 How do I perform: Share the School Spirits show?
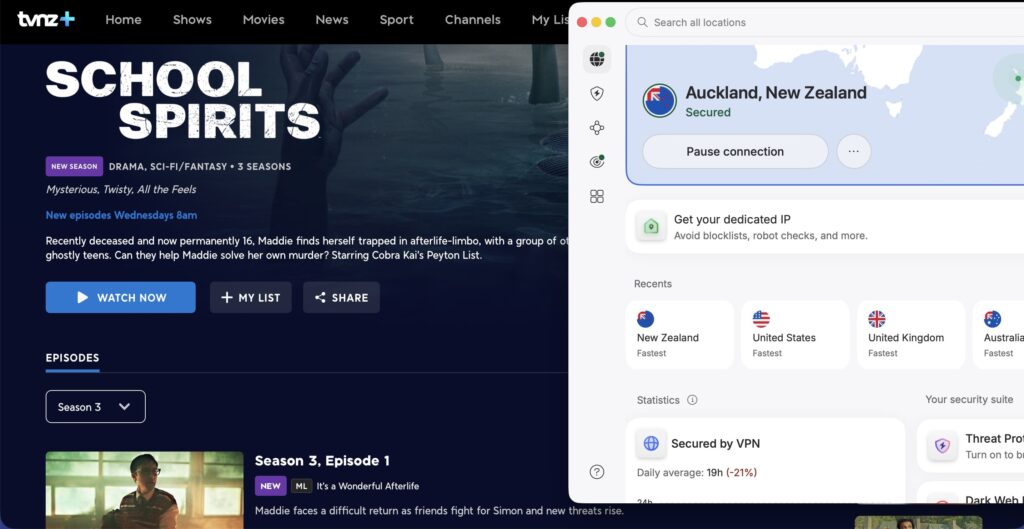point(342,297)
